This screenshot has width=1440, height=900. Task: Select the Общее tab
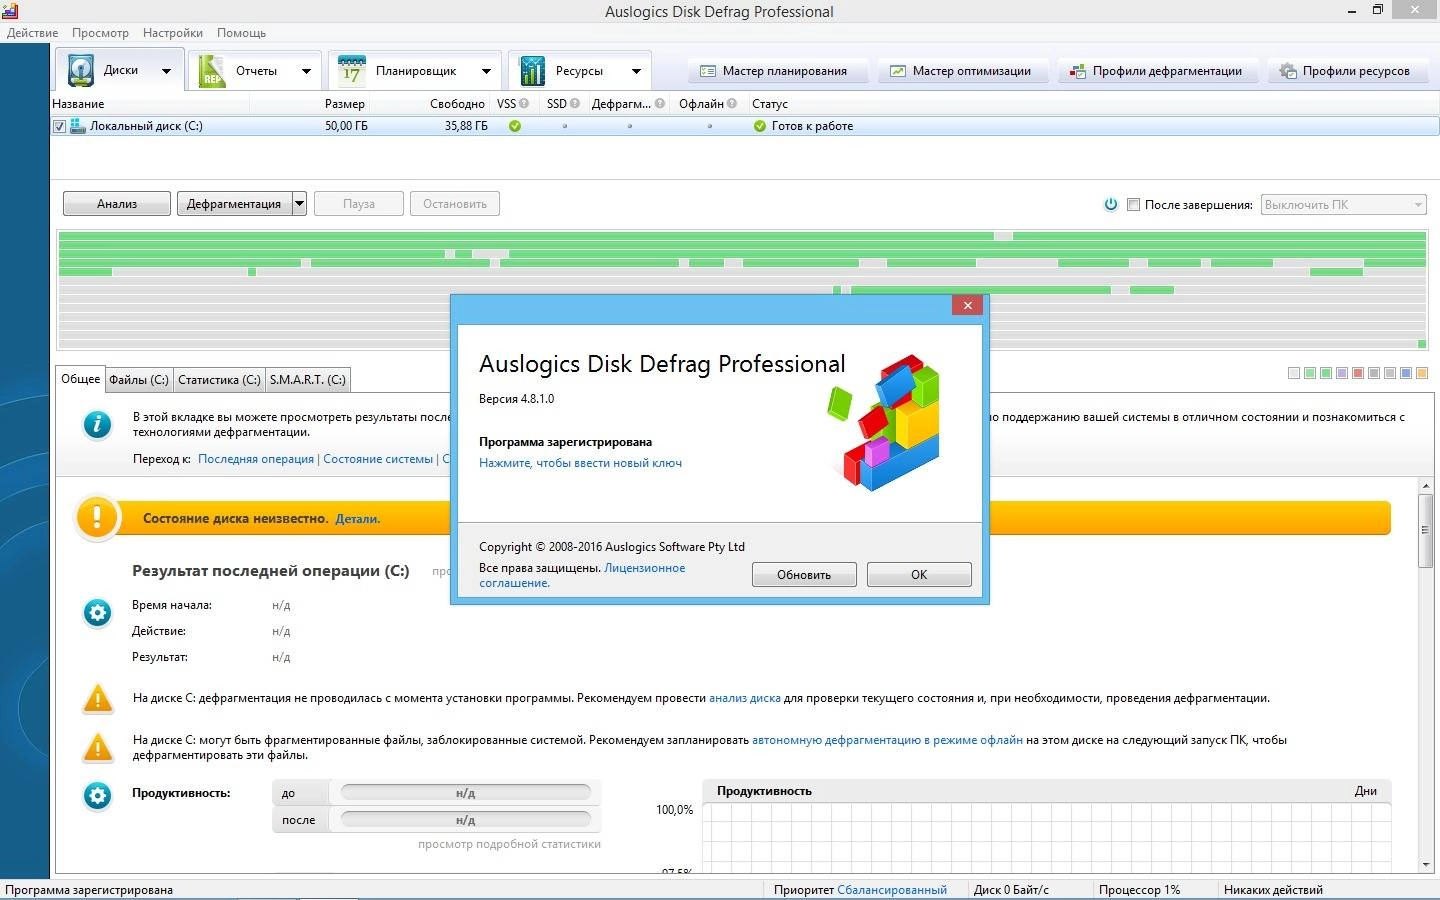pyautogui.click(x=81, y=379)
